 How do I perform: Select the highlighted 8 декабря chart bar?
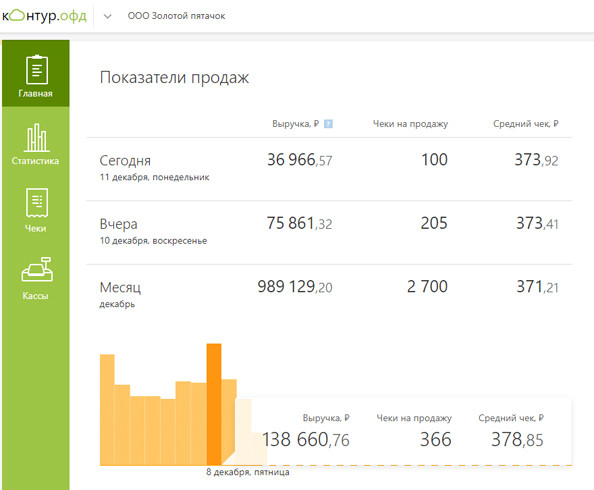pos(214,404)
